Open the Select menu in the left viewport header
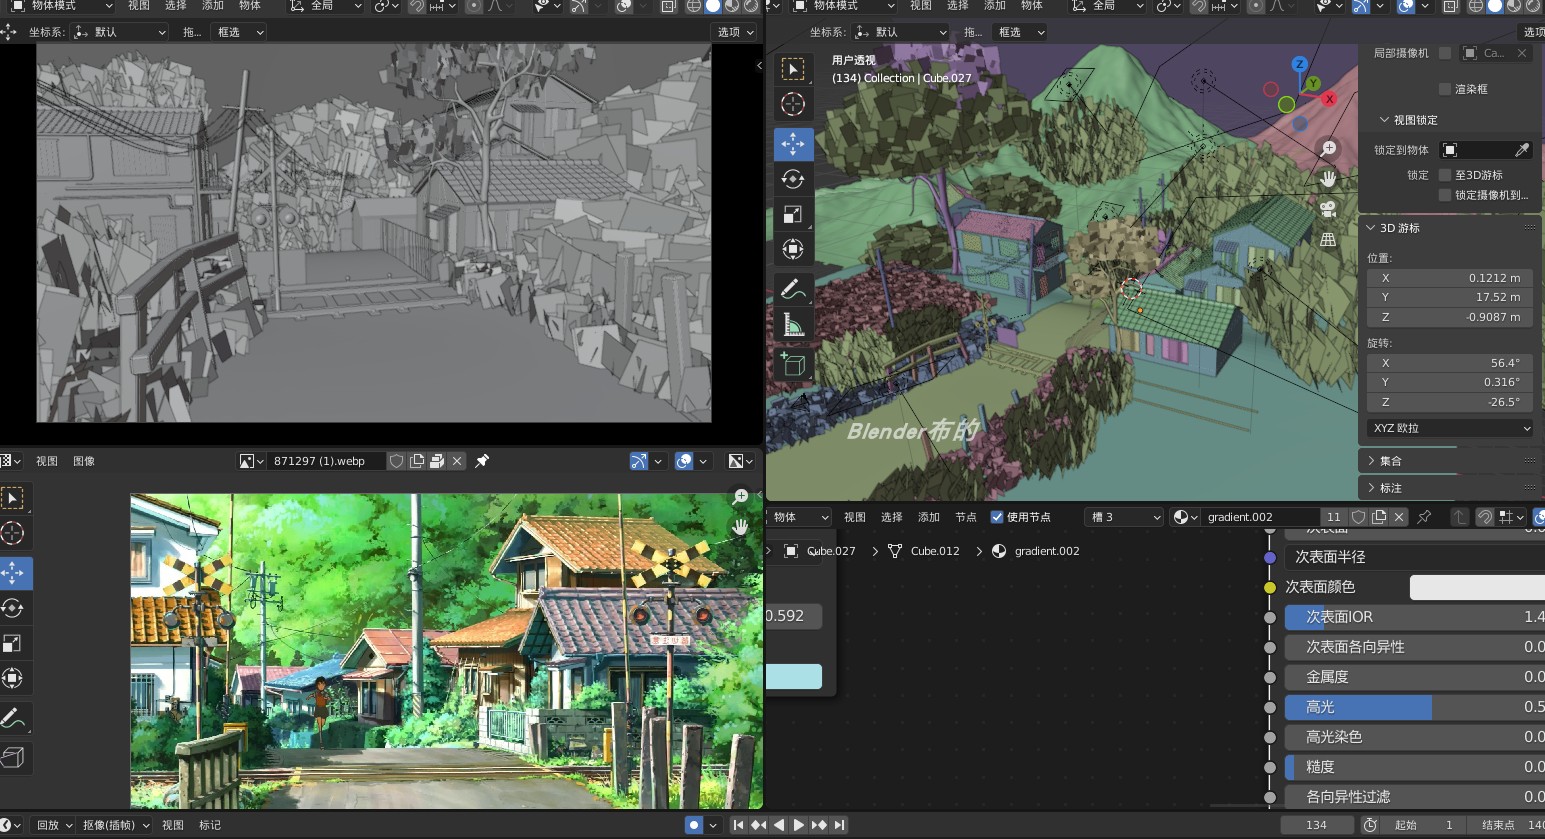1545x839 pixels. [176, 6]
